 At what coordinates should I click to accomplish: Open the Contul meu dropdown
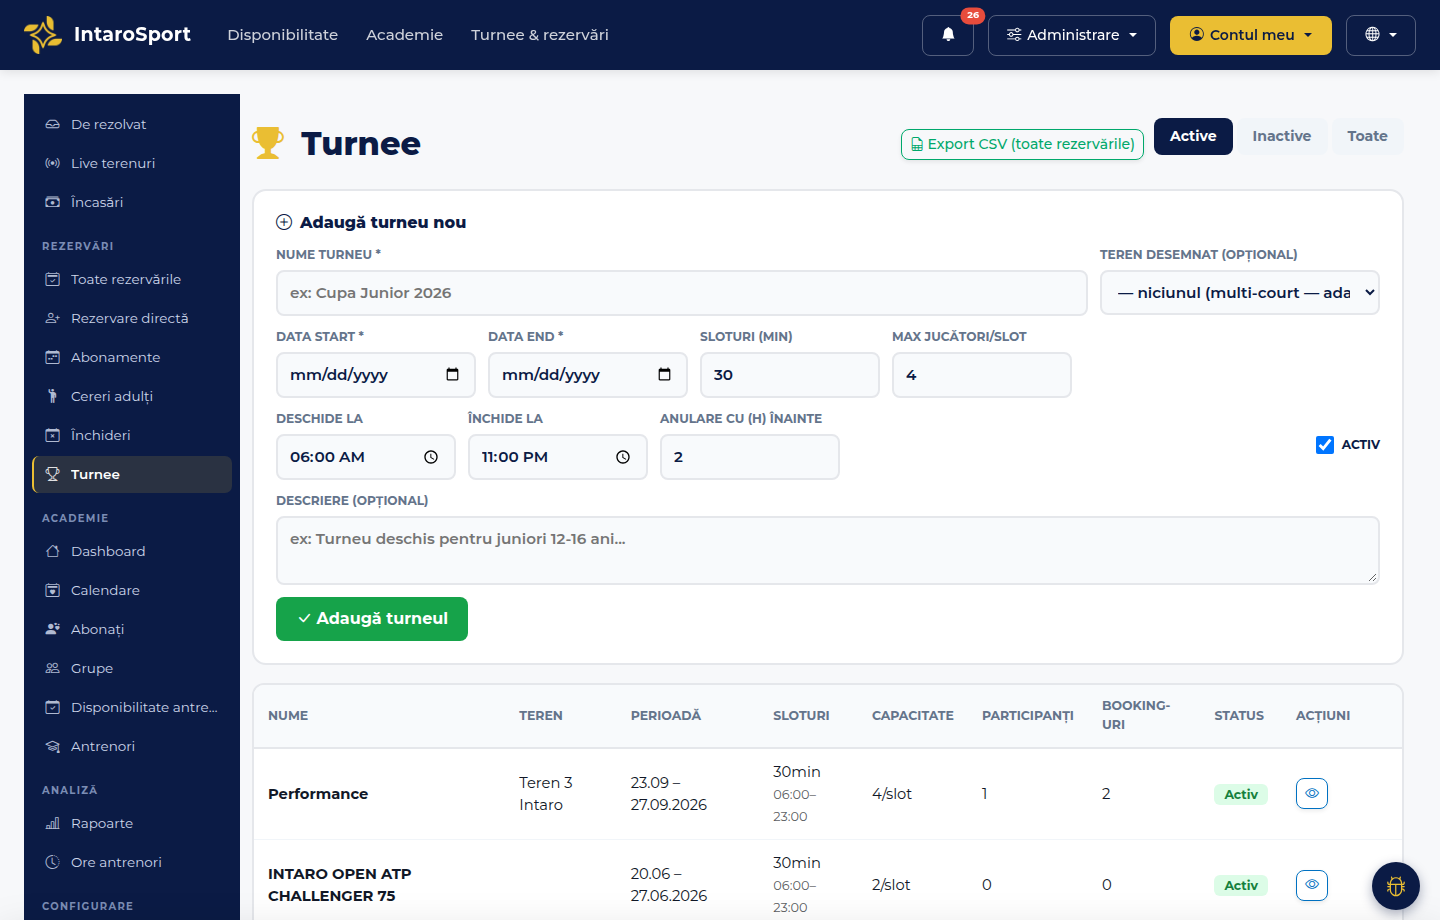[x=1251, y=35]
